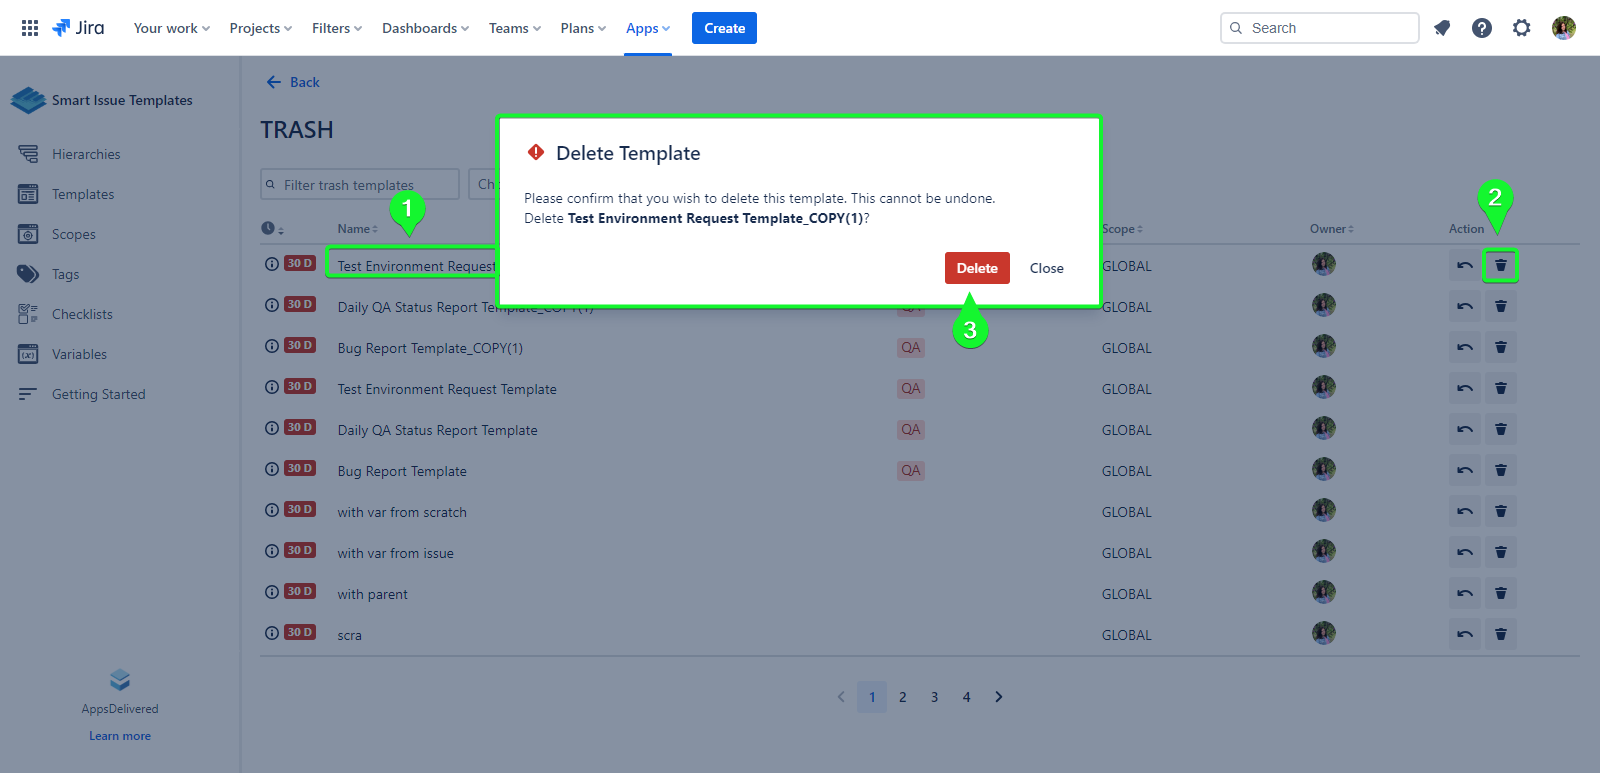The height and width of the screenshot is (773, 1600).
Task: Open Jira settings gear icon
Action: [1521, 28]
